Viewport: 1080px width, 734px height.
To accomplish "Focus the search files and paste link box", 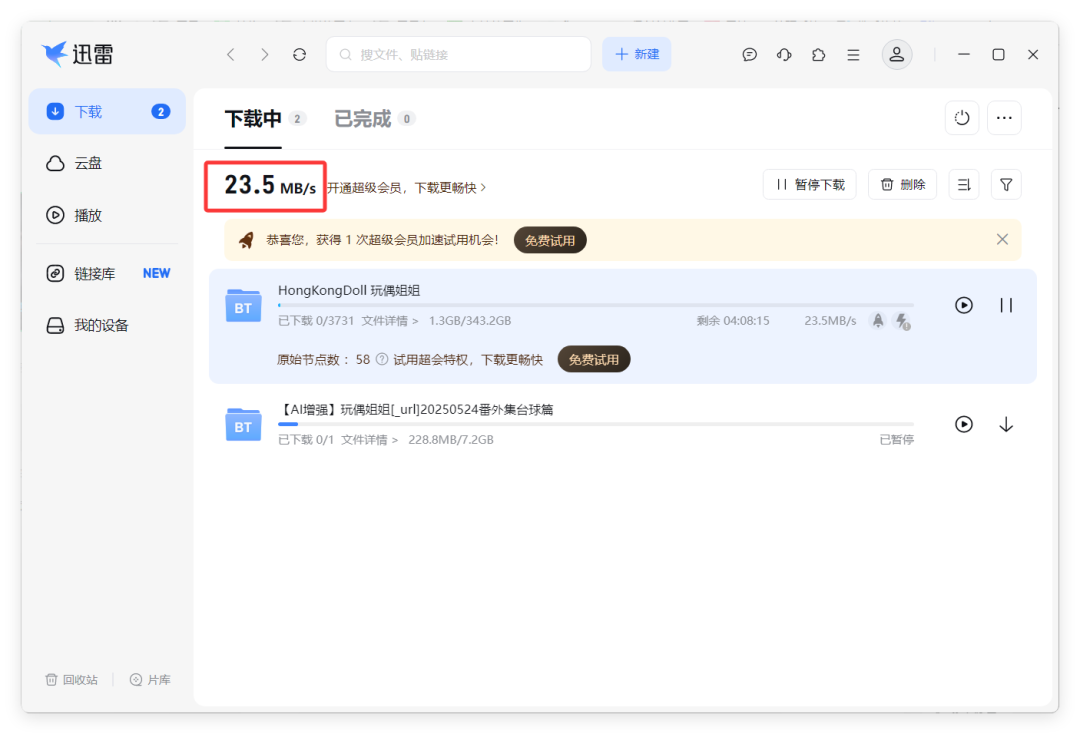I will (459, 54).
